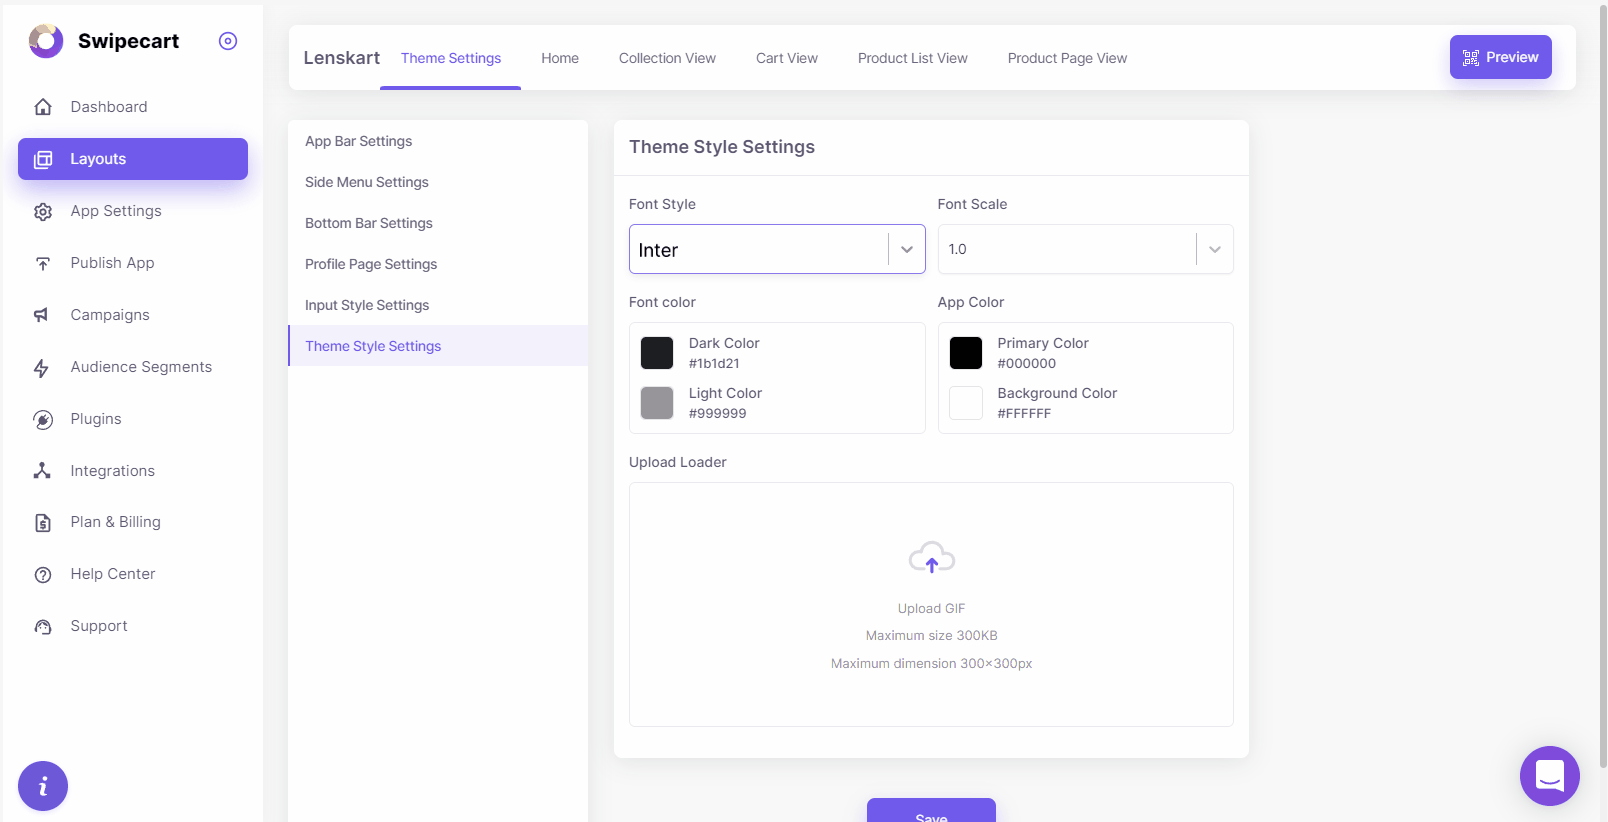Click the App Settings gear icon
1608x822 pixels.
(43, 211)
